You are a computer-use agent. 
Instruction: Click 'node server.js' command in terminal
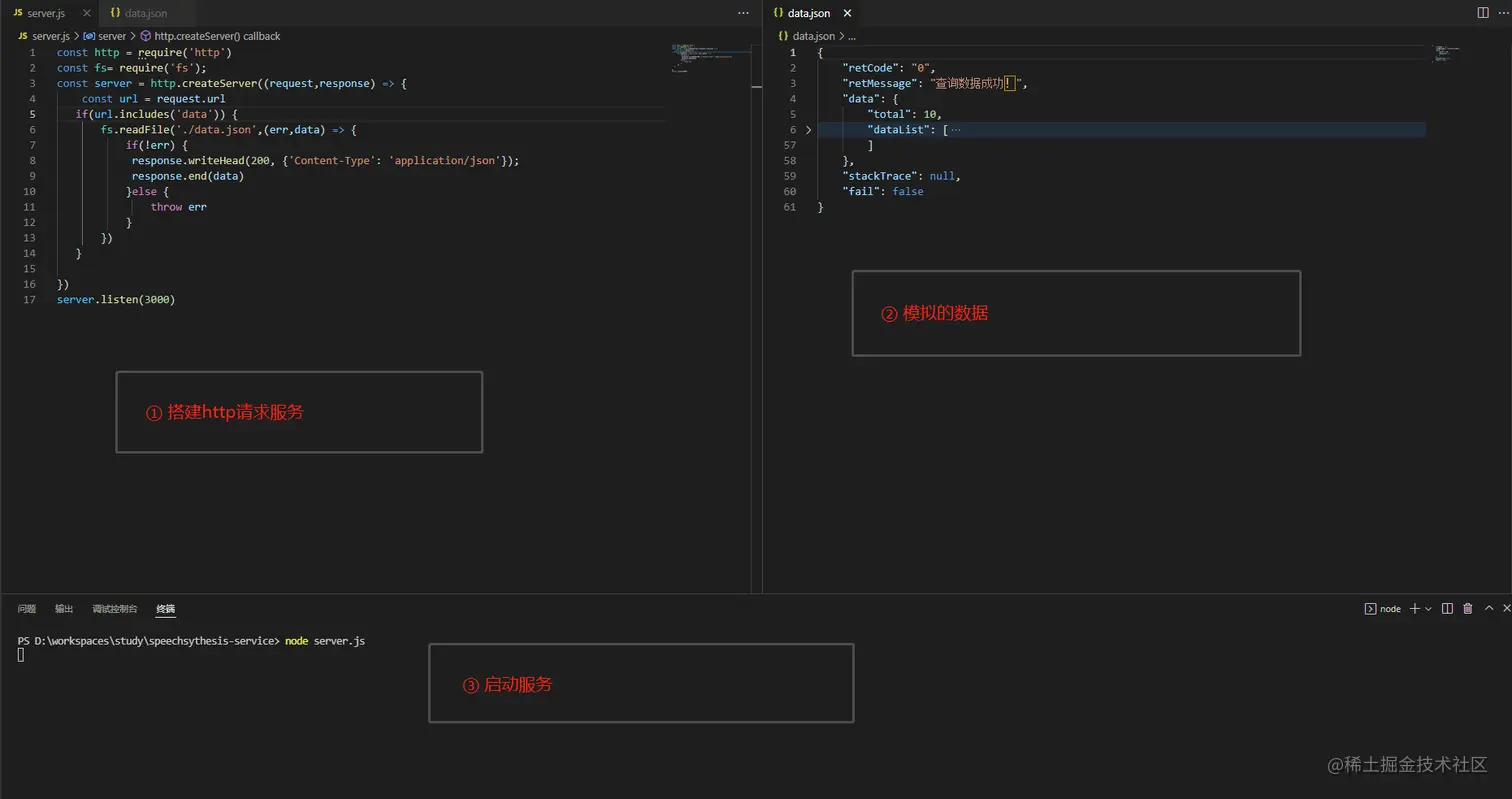tap(325, 641)
